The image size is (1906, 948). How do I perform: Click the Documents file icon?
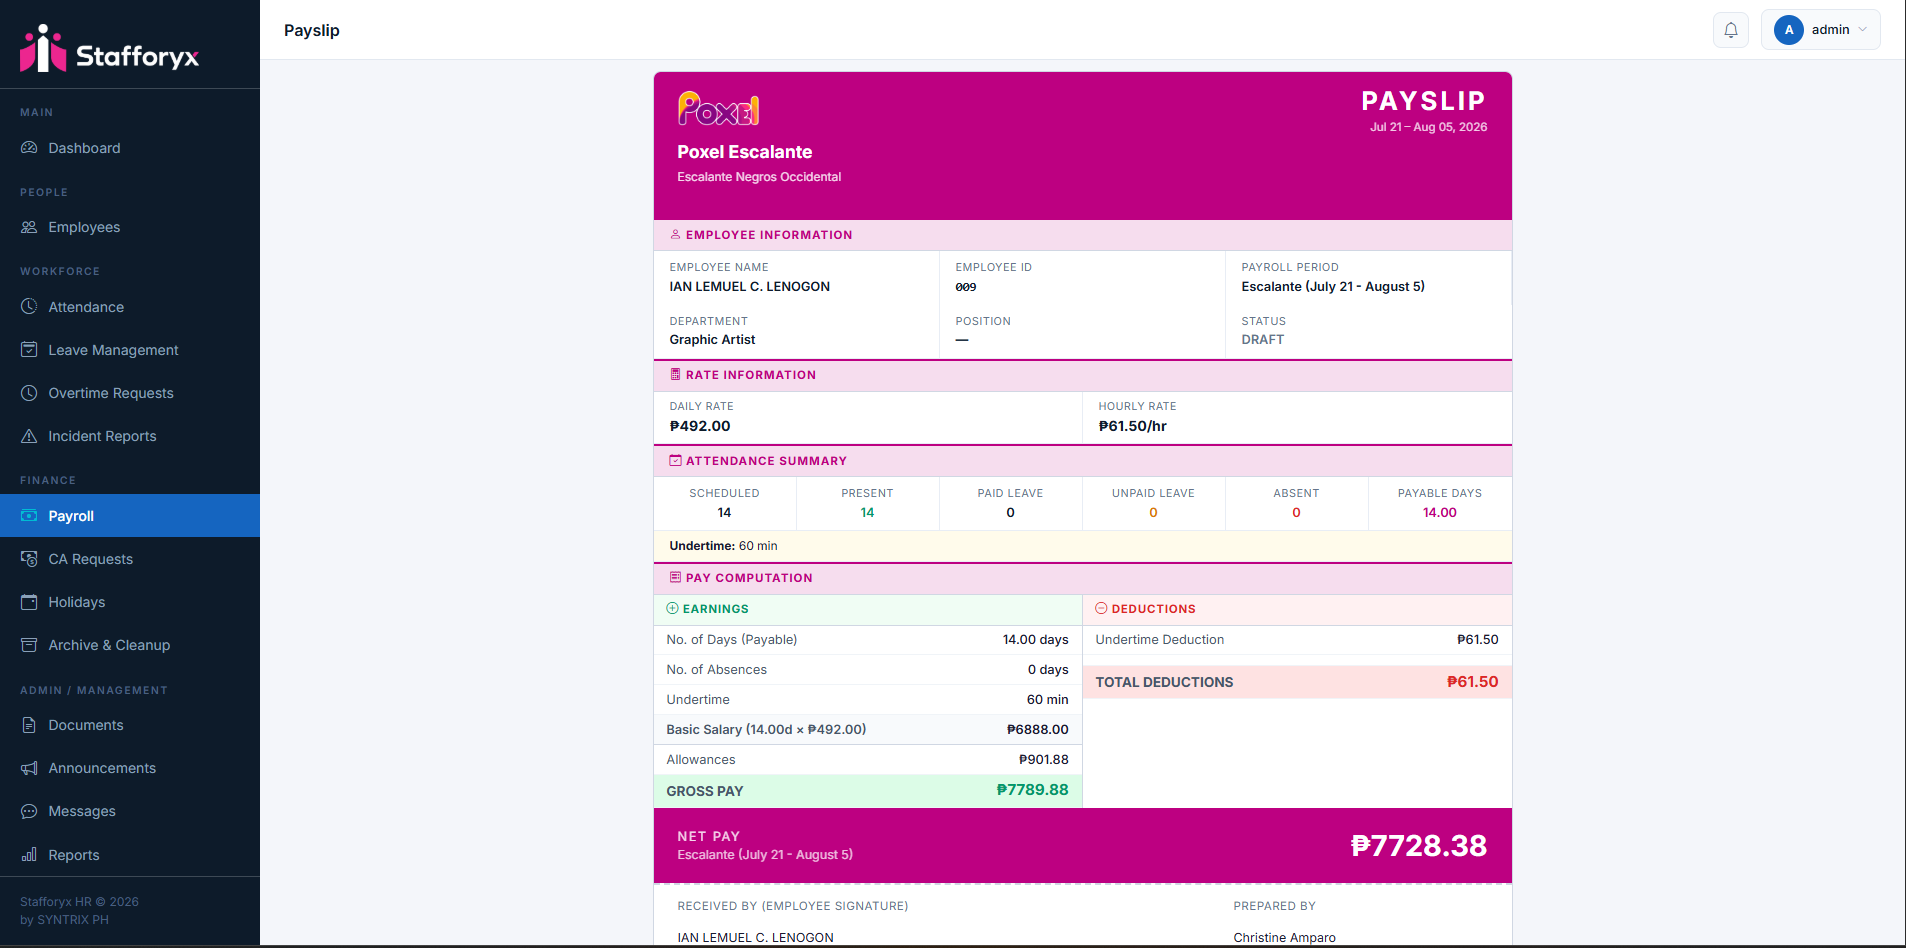click(x=29, y=725)
